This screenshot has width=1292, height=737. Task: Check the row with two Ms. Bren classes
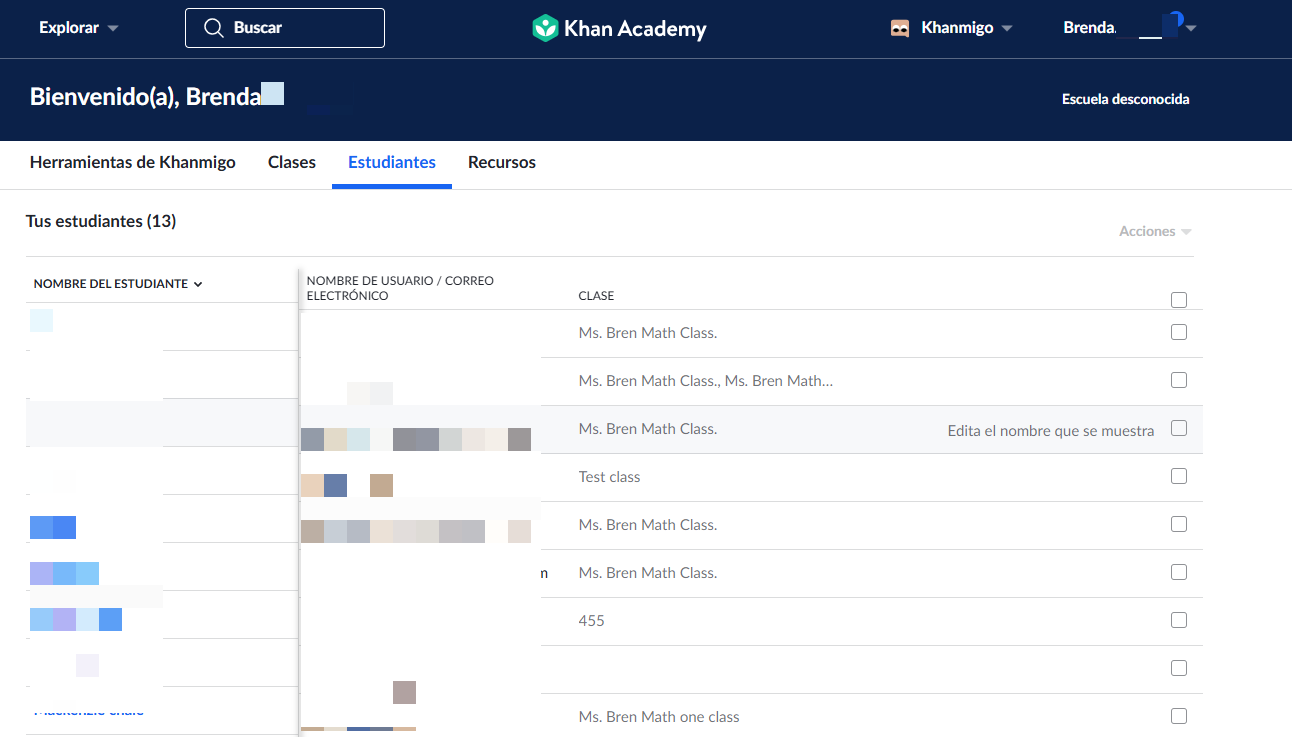coord(1179,380)
